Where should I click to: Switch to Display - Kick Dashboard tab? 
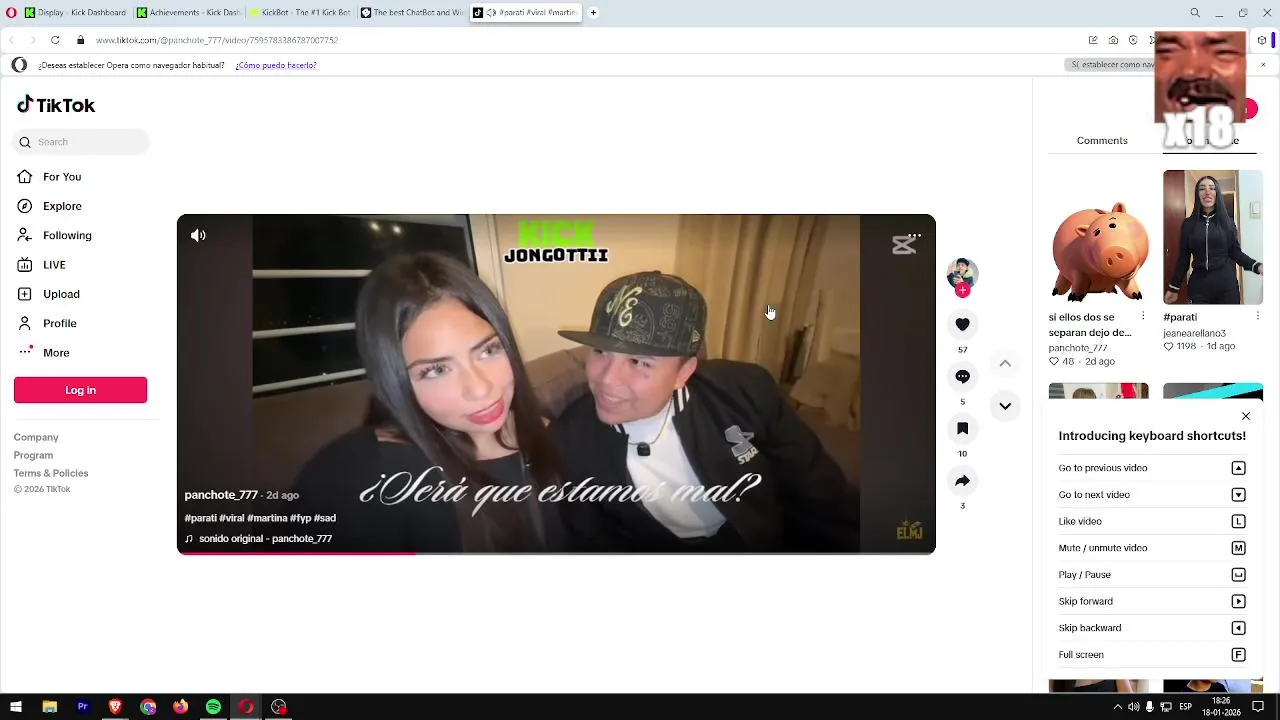[76, 13]
